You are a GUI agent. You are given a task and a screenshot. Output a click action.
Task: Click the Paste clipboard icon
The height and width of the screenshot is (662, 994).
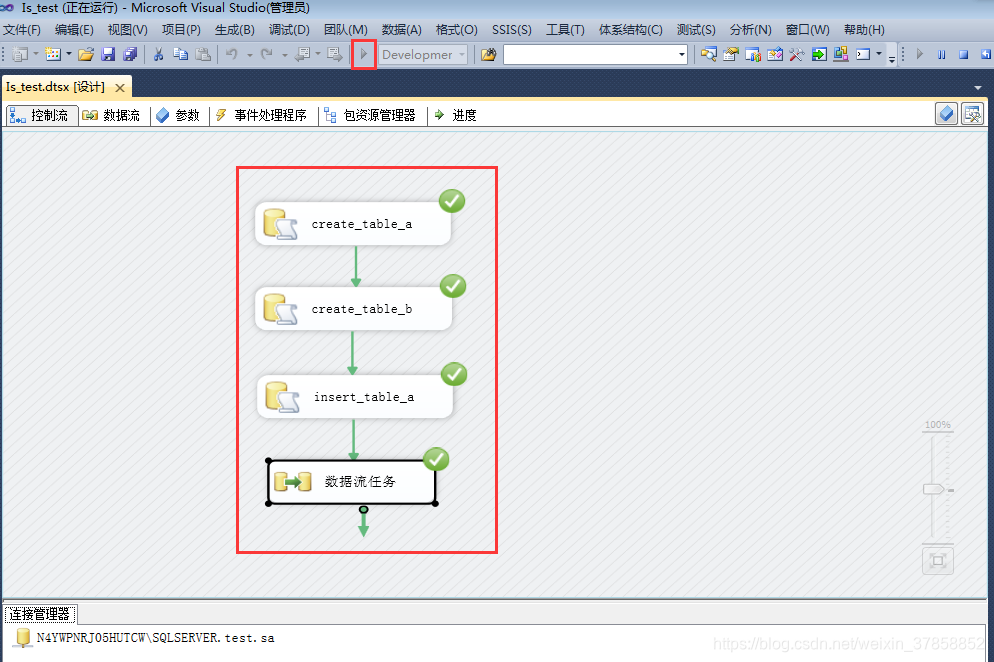pyautogui.click(x=203, y=55)
